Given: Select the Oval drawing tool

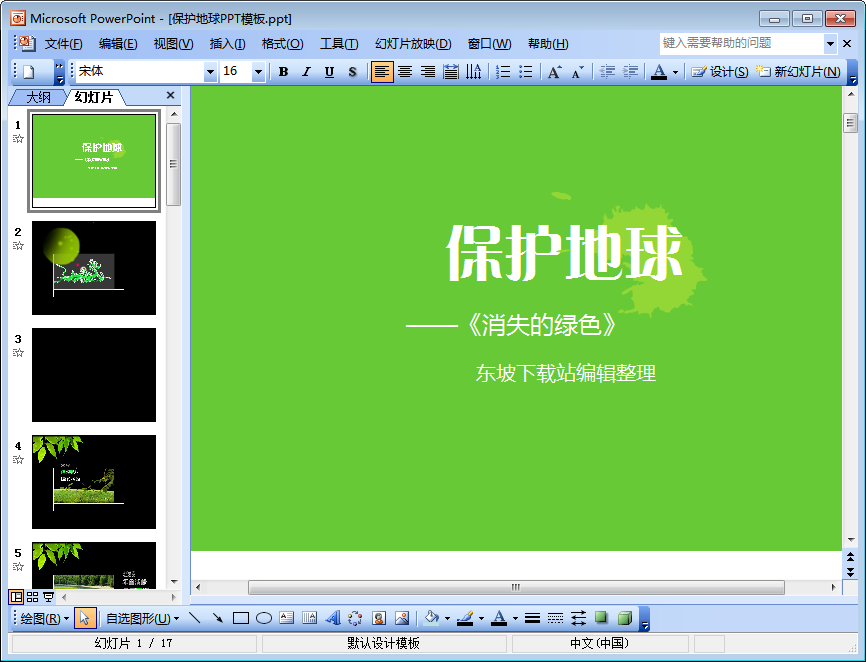Looking at the screenshot, I should pos(264,618).
